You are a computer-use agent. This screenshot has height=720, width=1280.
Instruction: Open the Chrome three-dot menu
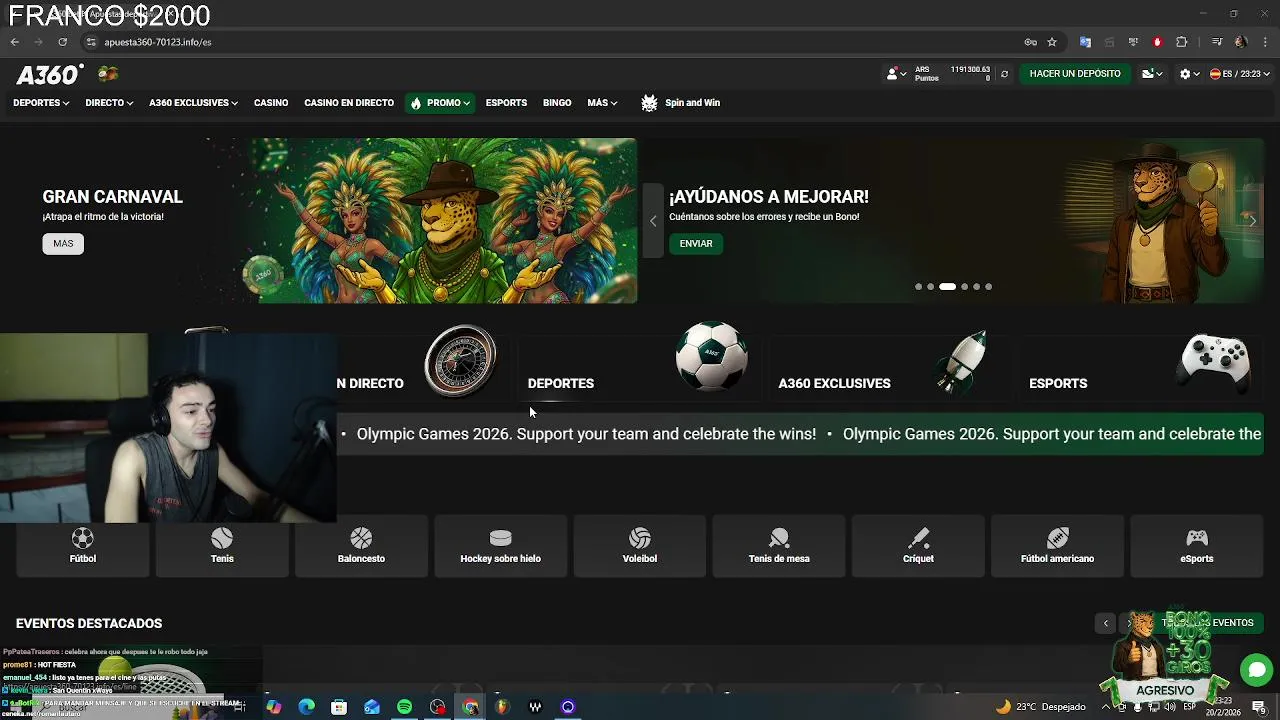(1265, 42)
